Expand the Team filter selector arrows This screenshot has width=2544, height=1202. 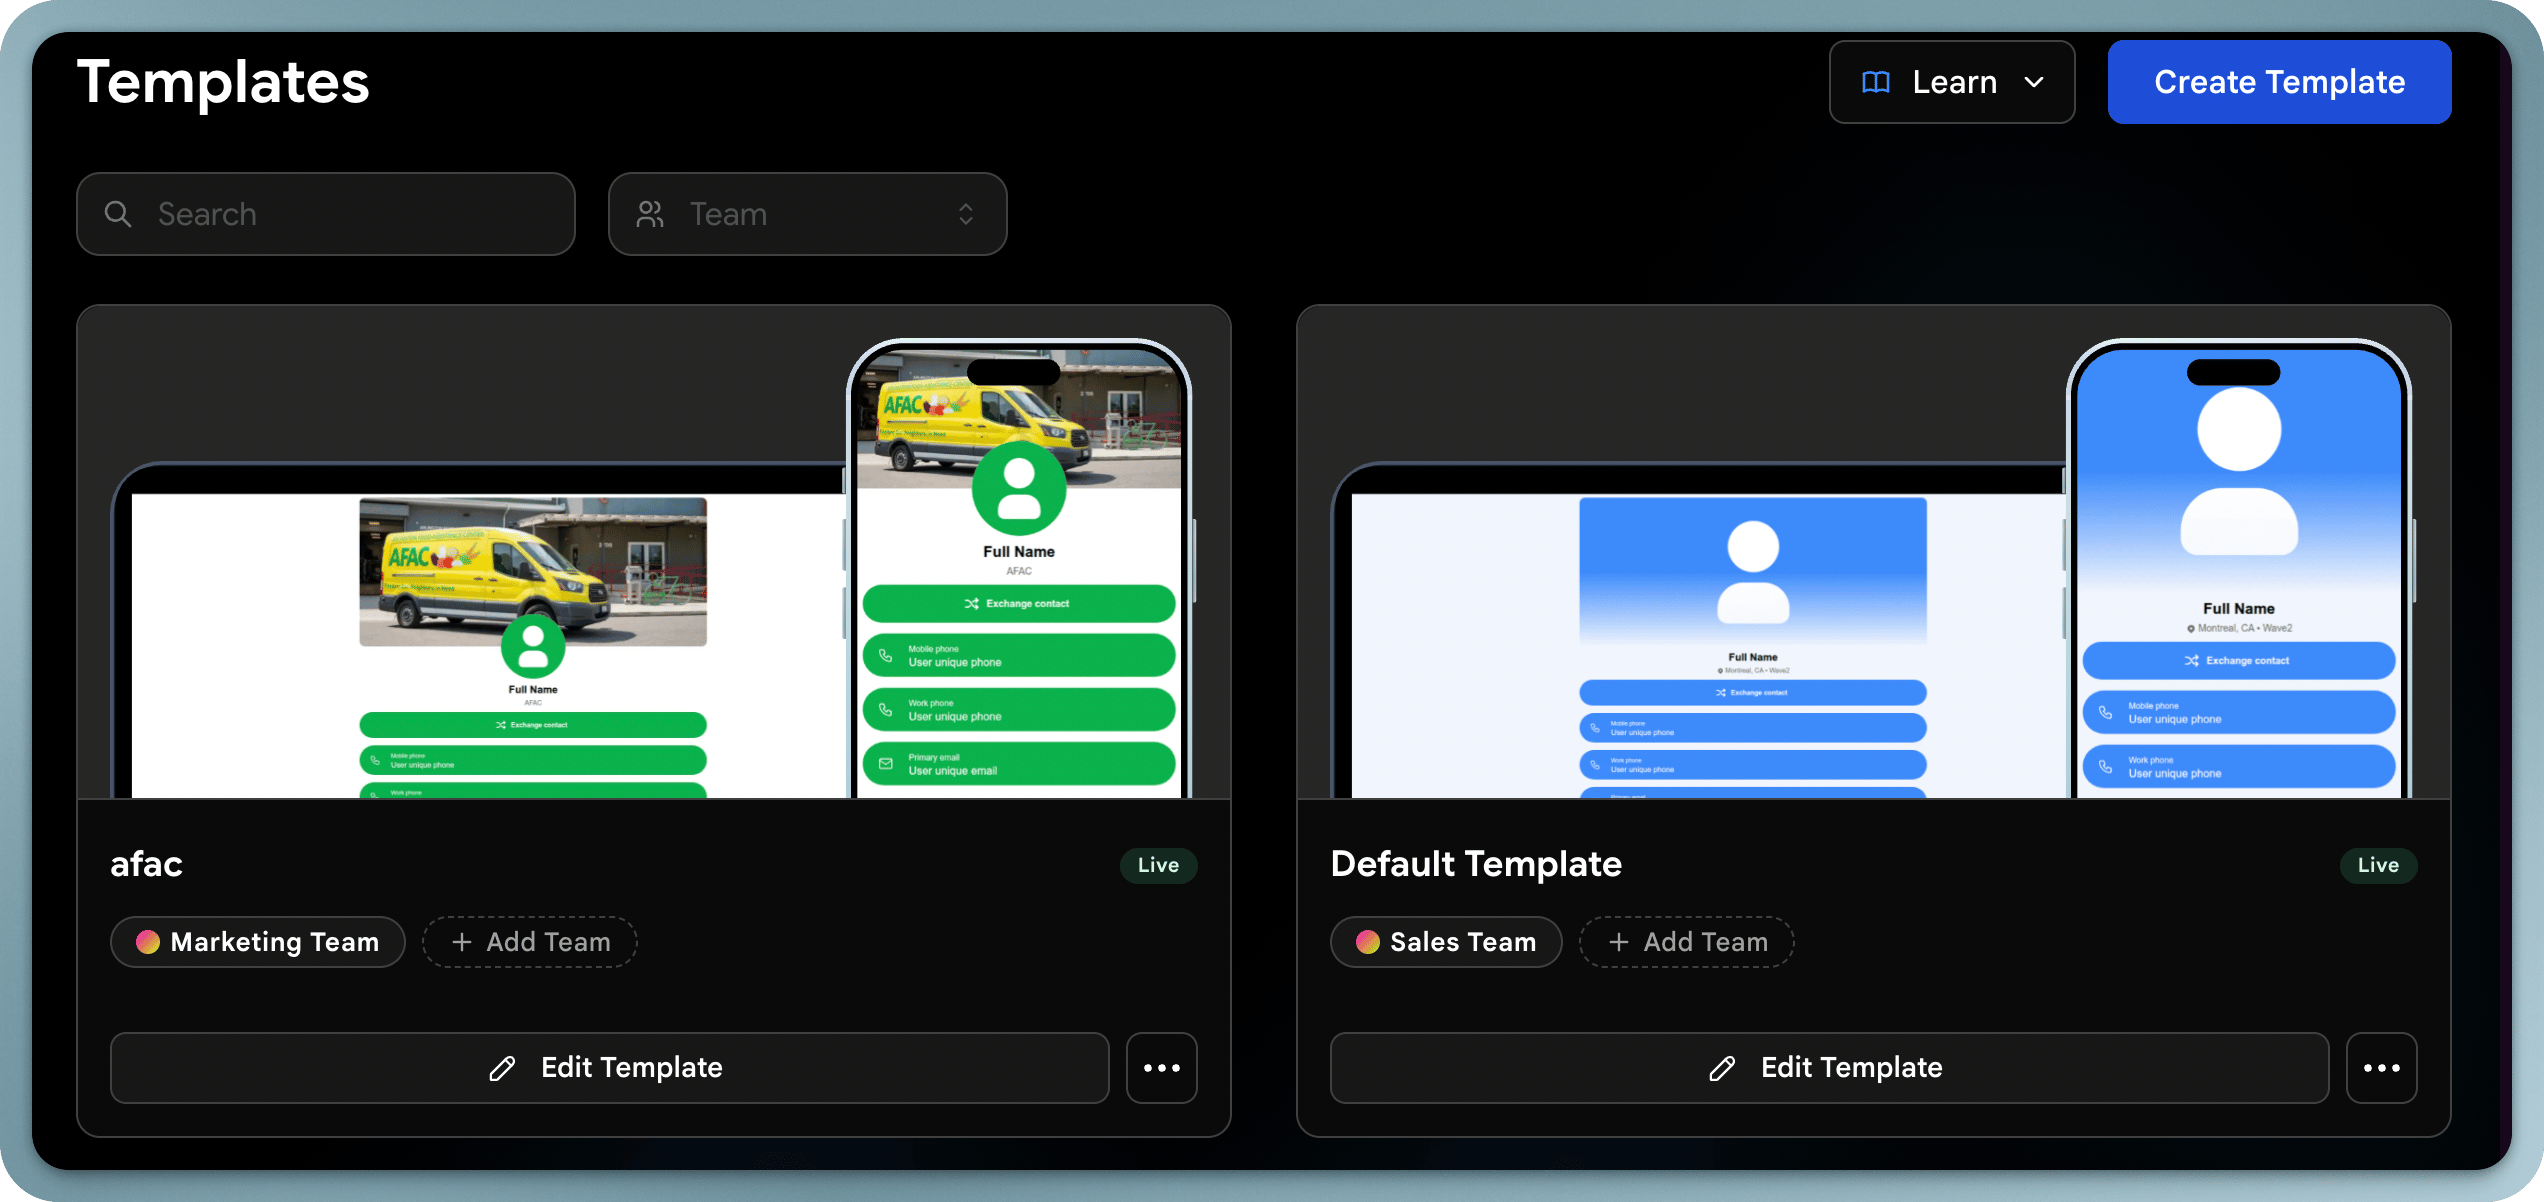tap(966, 214)
